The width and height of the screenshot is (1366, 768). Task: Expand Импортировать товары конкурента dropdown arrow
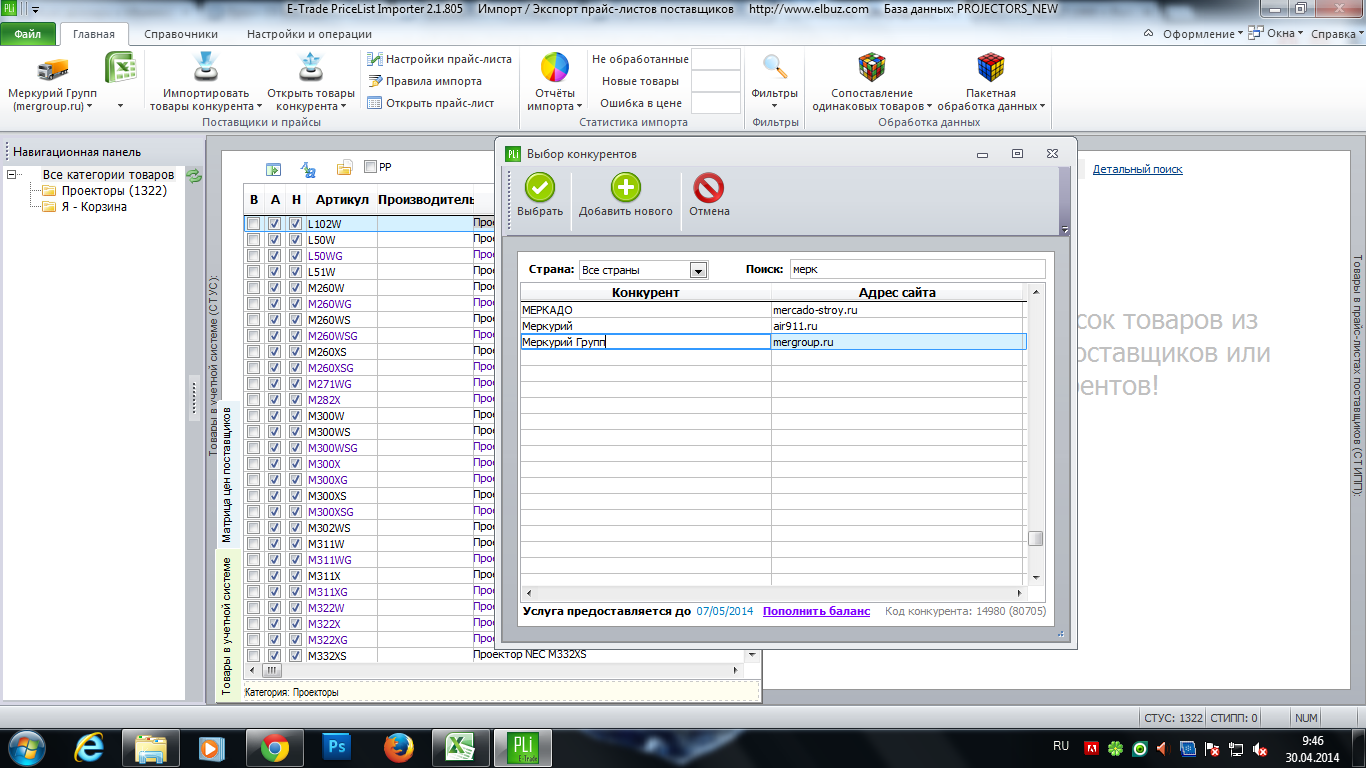259,106
